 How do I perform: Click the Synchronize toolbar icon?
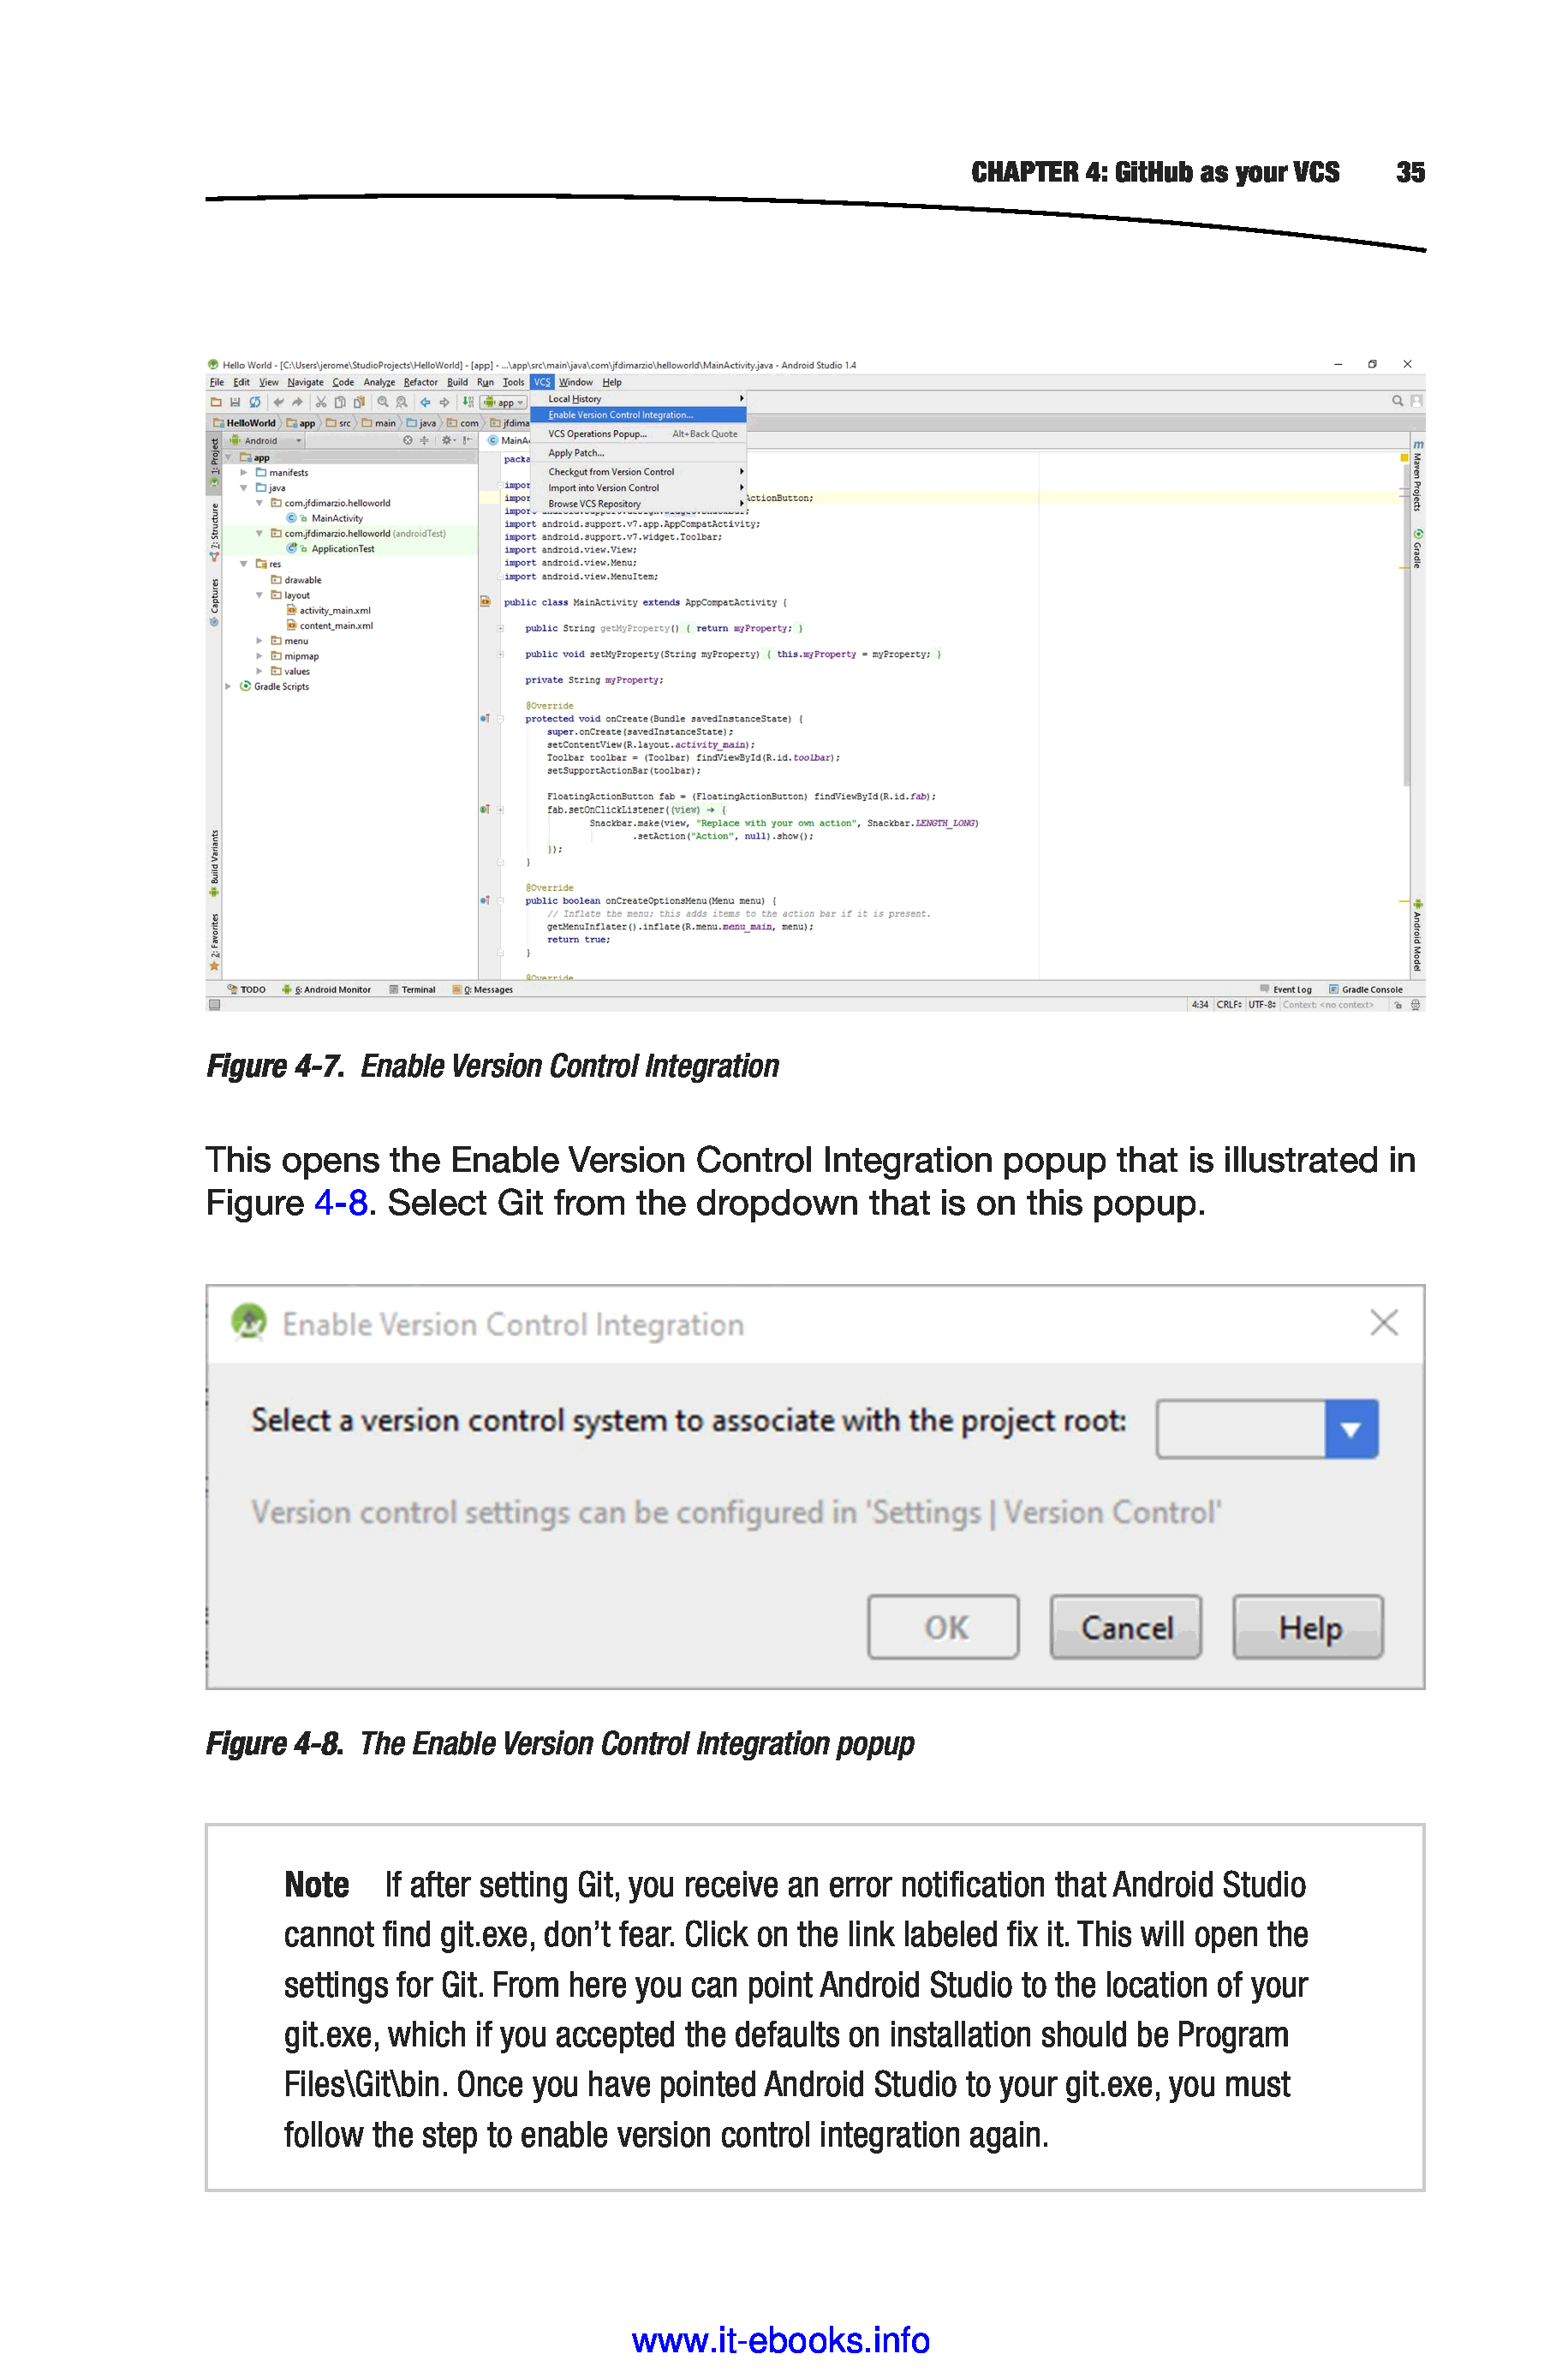coord(255,402)
